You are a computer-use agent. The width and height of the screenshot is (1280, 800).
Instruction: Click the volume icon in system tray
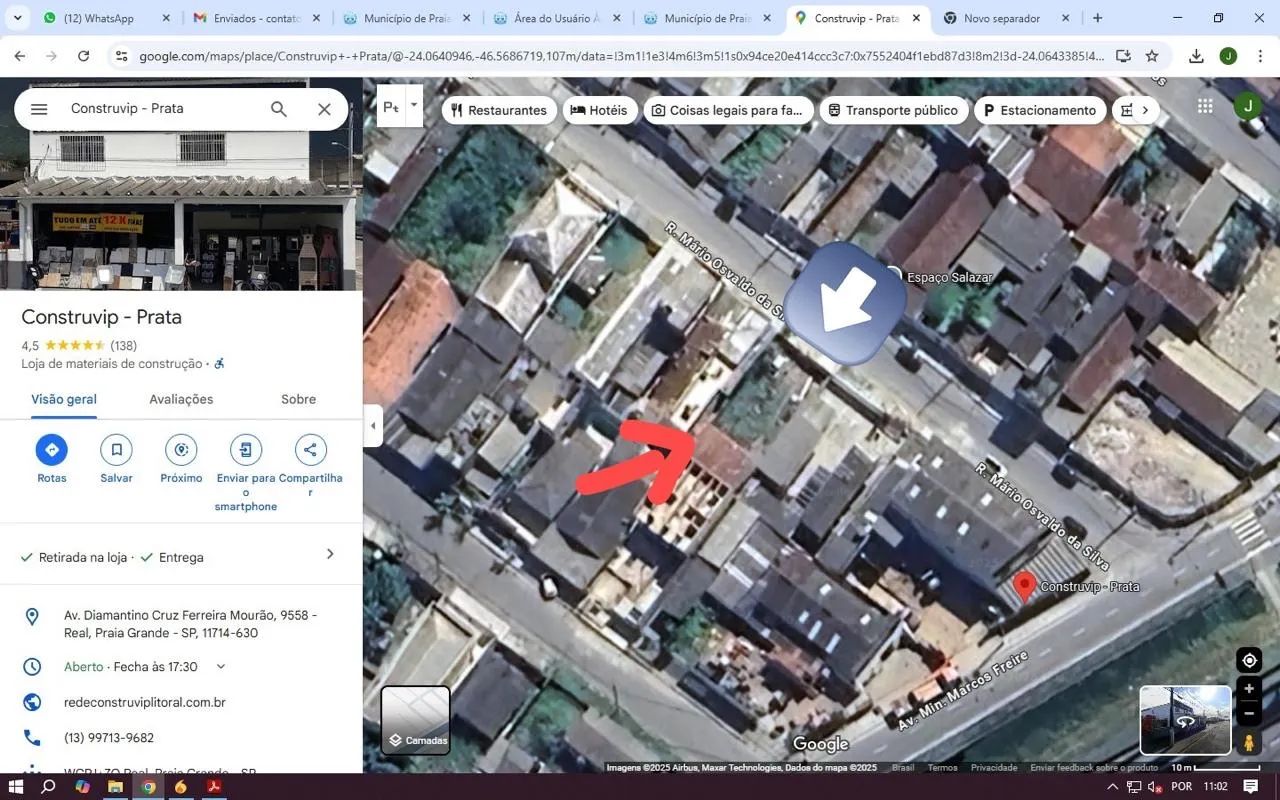(x=1154, y=787)
